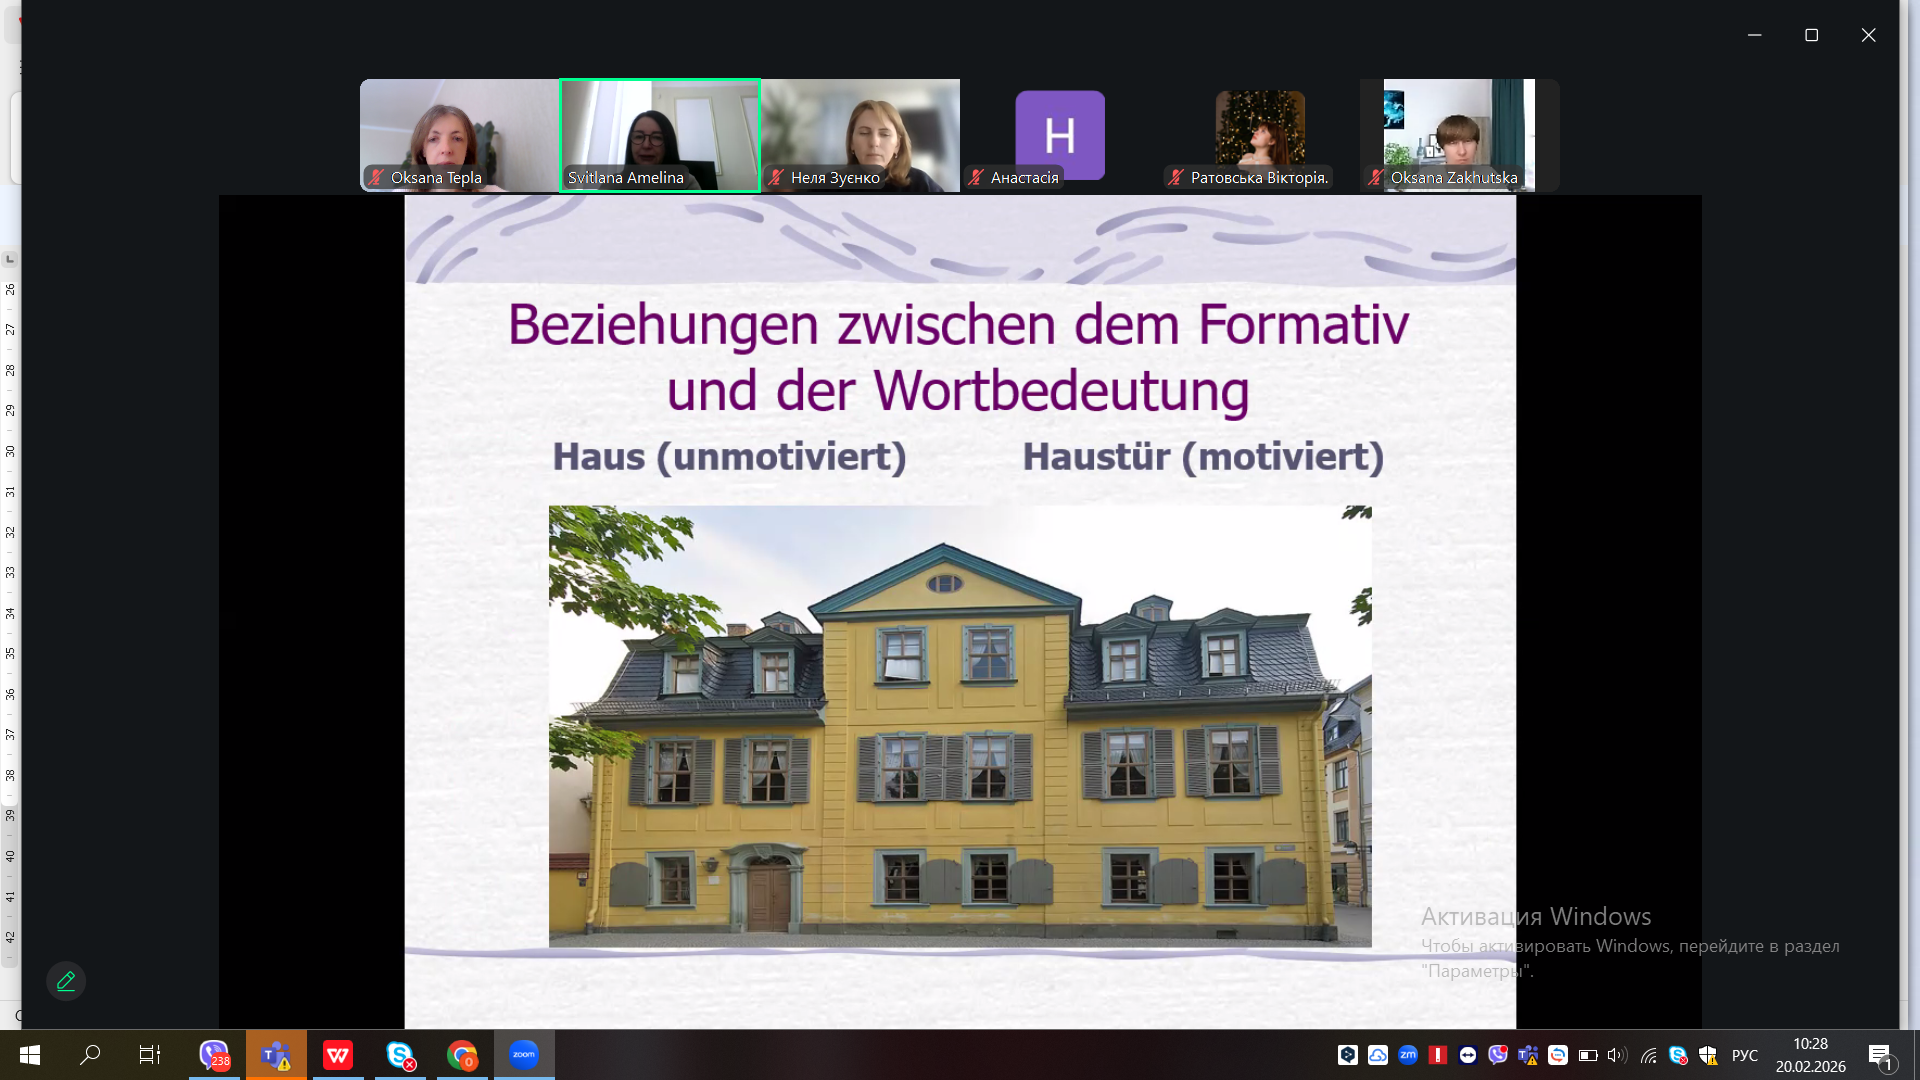Open Task View on taskbar
Screen dimensions: 1920x1080
click(x=150, y=1055)
